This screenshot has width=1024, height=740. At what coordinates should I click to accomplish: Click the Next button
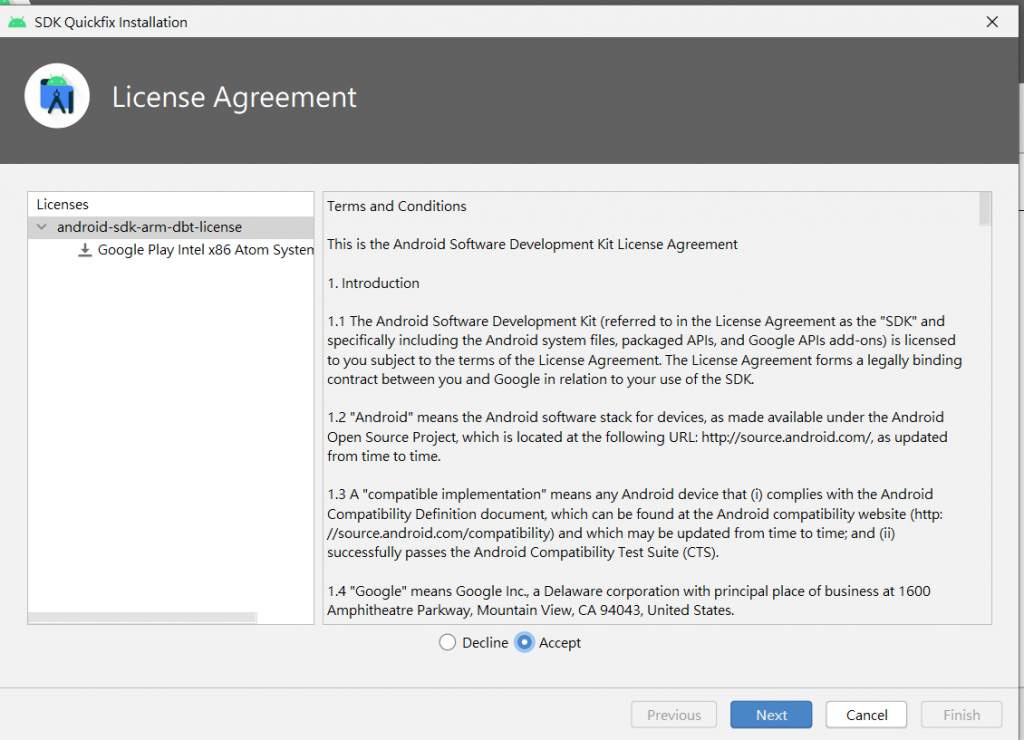coord(771,715)
